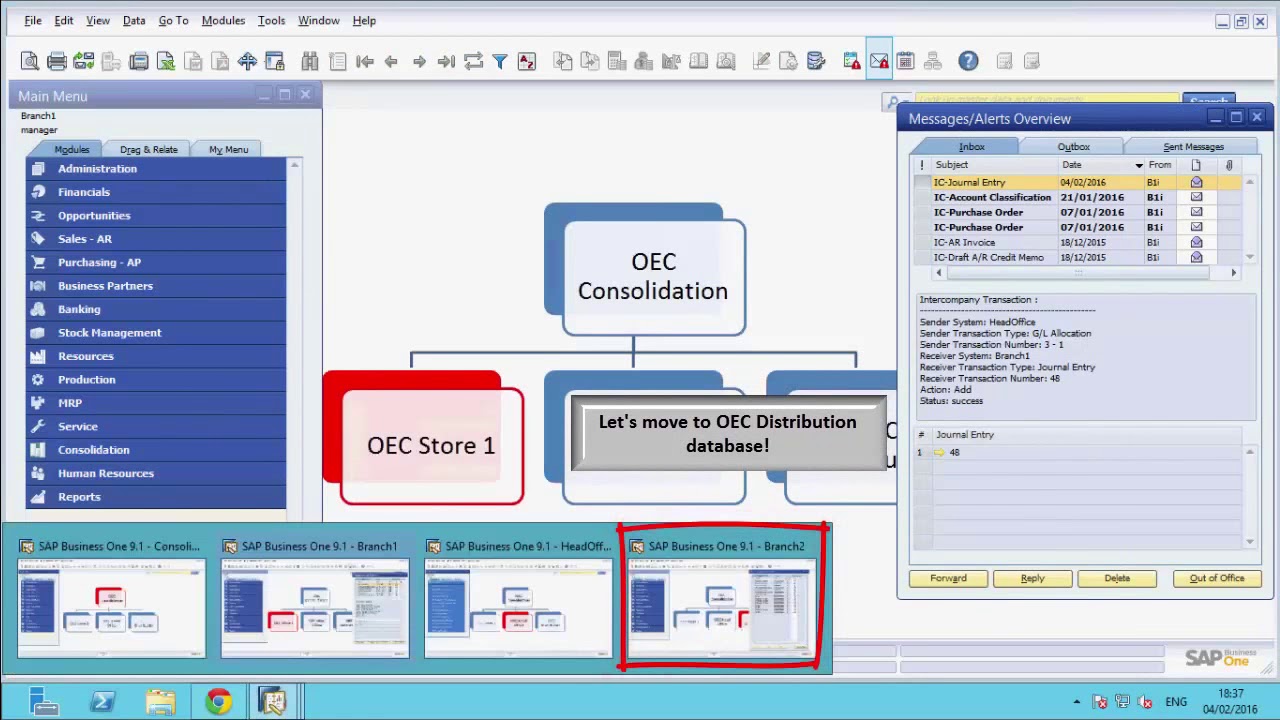
Task: Click the Sort A-Z toolbar icon
Action: pyautogui.click(x=527, y=62)
